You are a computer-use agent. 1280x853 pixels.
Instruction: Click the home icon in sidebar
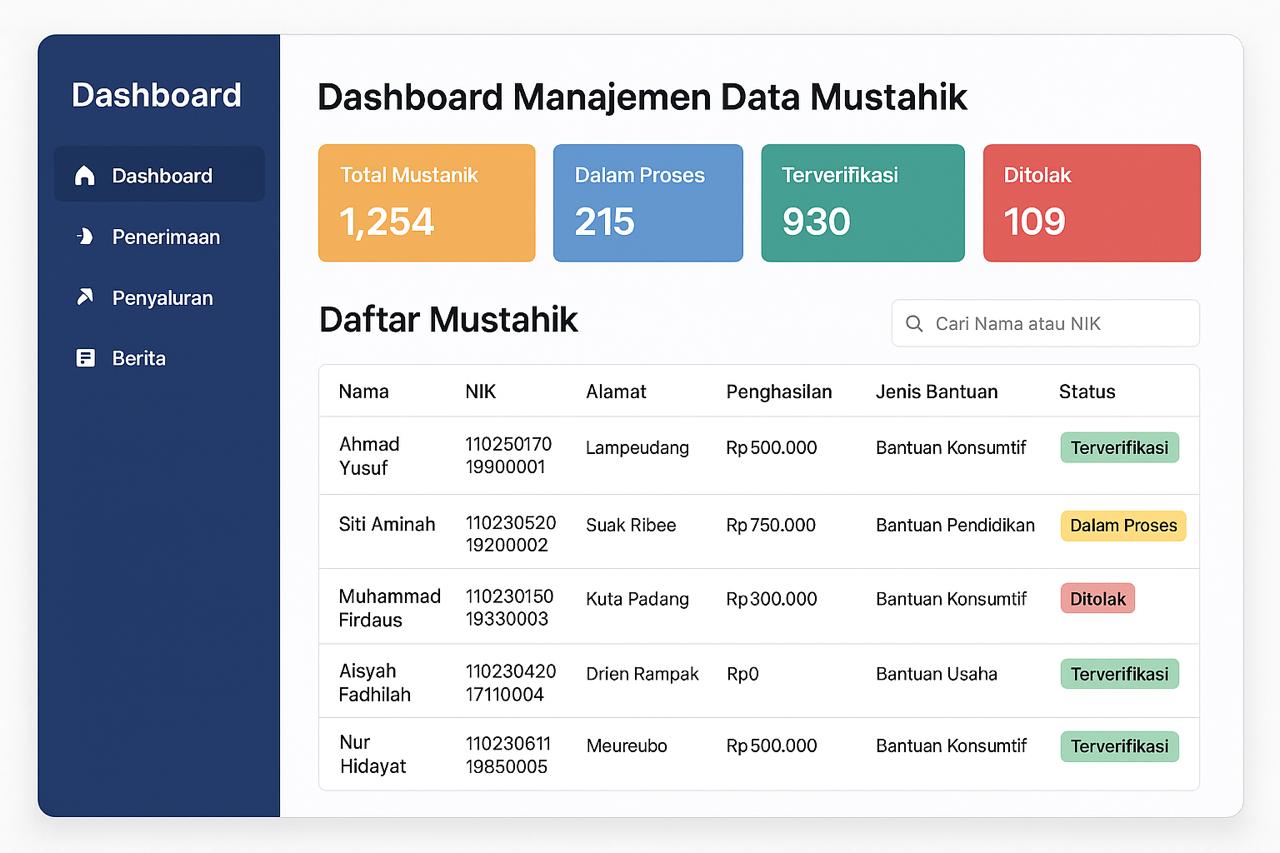coord(85,176)
